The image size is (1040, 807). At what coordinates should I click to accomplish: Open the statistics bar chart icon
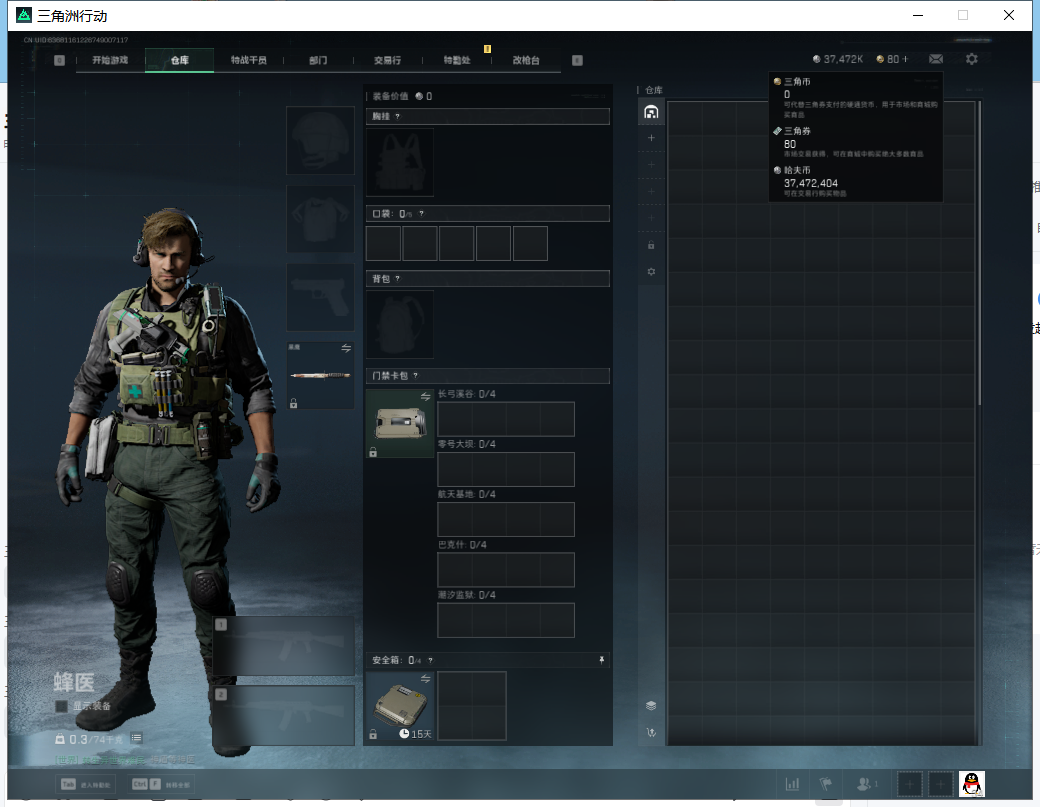pos(792,784)
